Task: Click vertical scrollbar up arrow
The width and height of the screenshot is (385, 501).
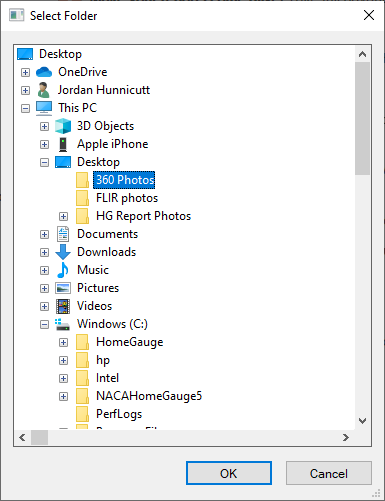Action: click(x=362, y=54)
